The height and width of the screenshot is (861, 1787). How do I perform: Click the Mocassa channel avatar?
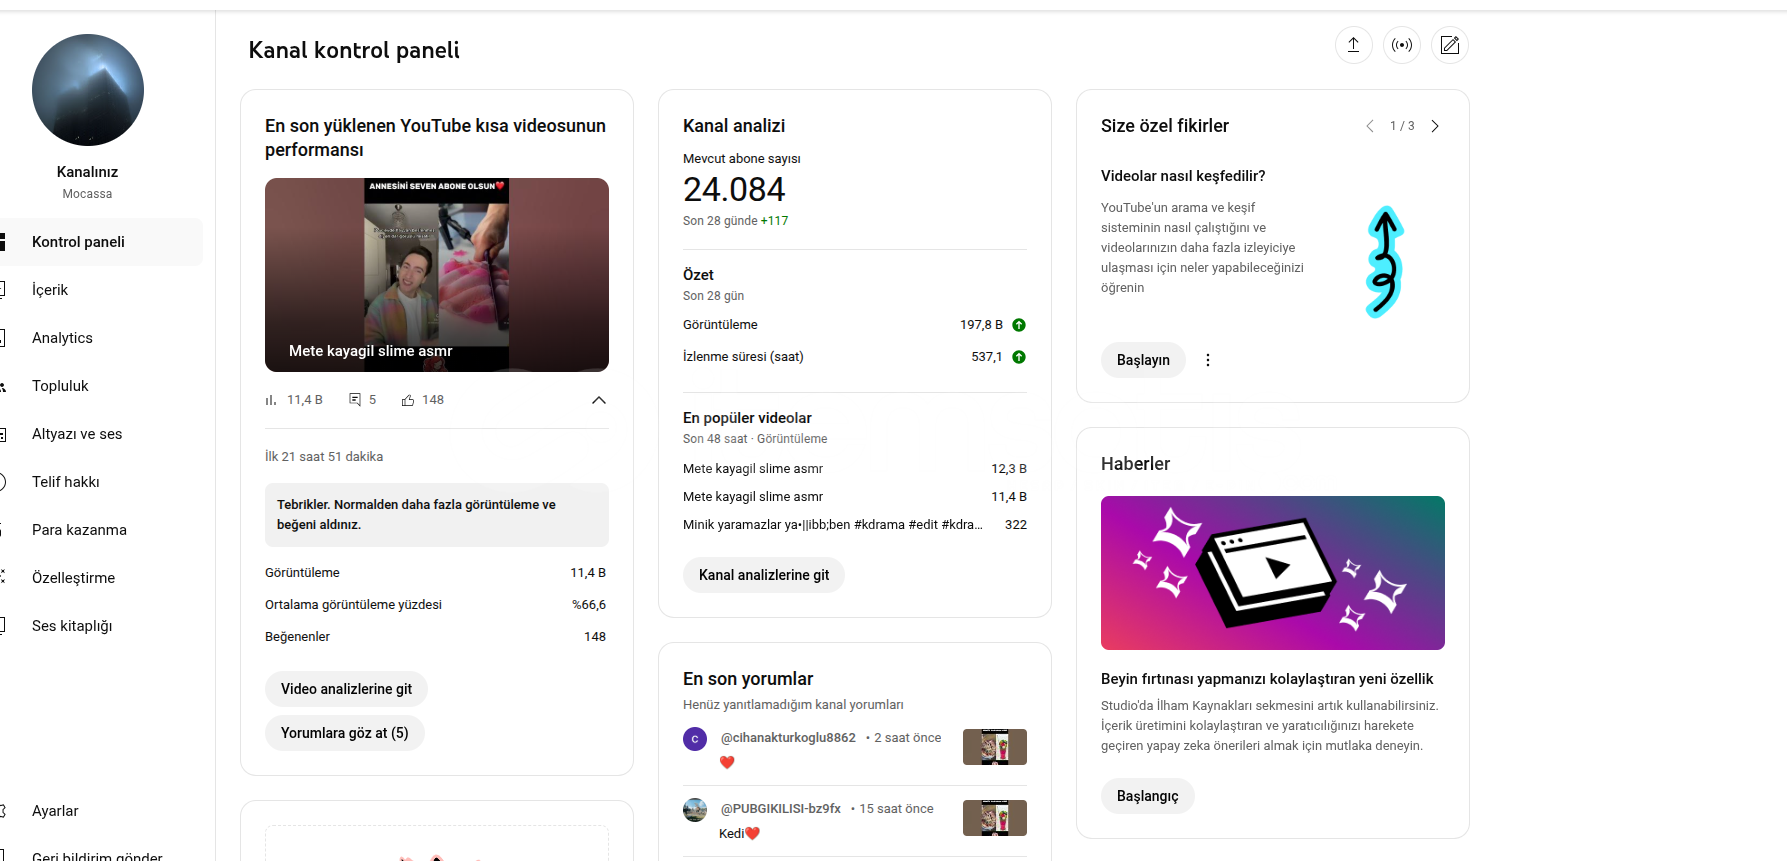pyautogui.click(x=88, y=90)
